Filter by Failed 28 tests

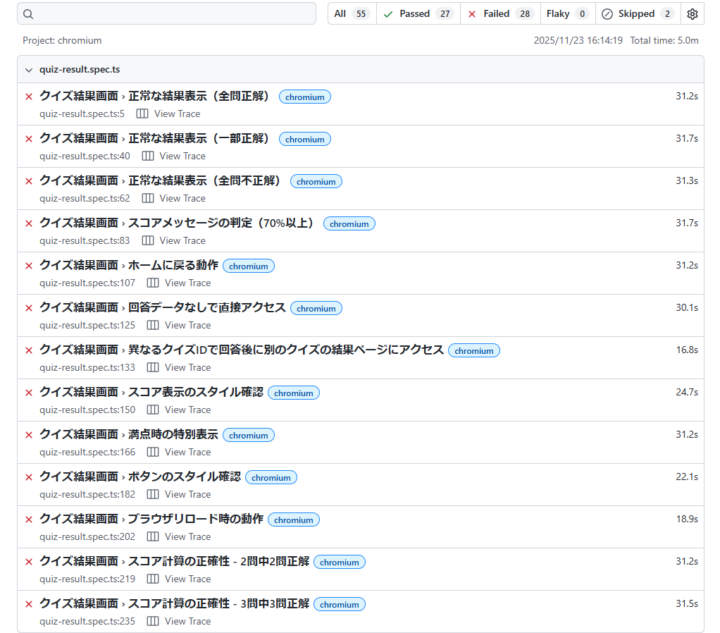click(500, 14)
